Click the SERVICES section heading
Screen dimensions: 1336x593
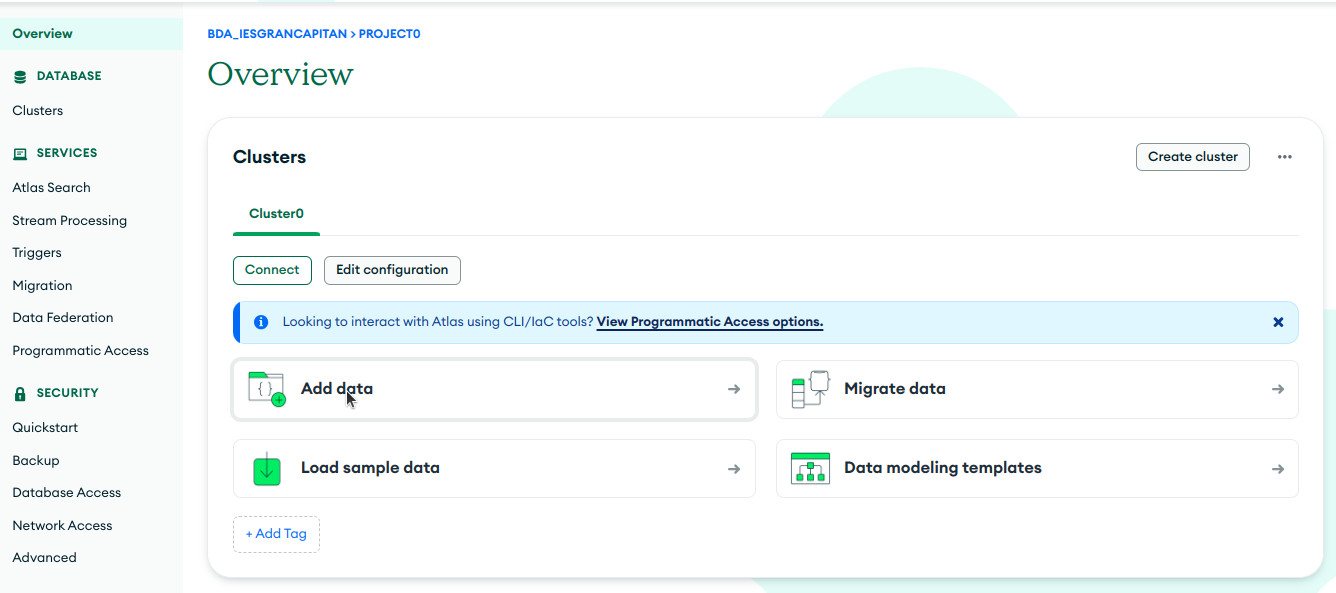click(67, 153)
